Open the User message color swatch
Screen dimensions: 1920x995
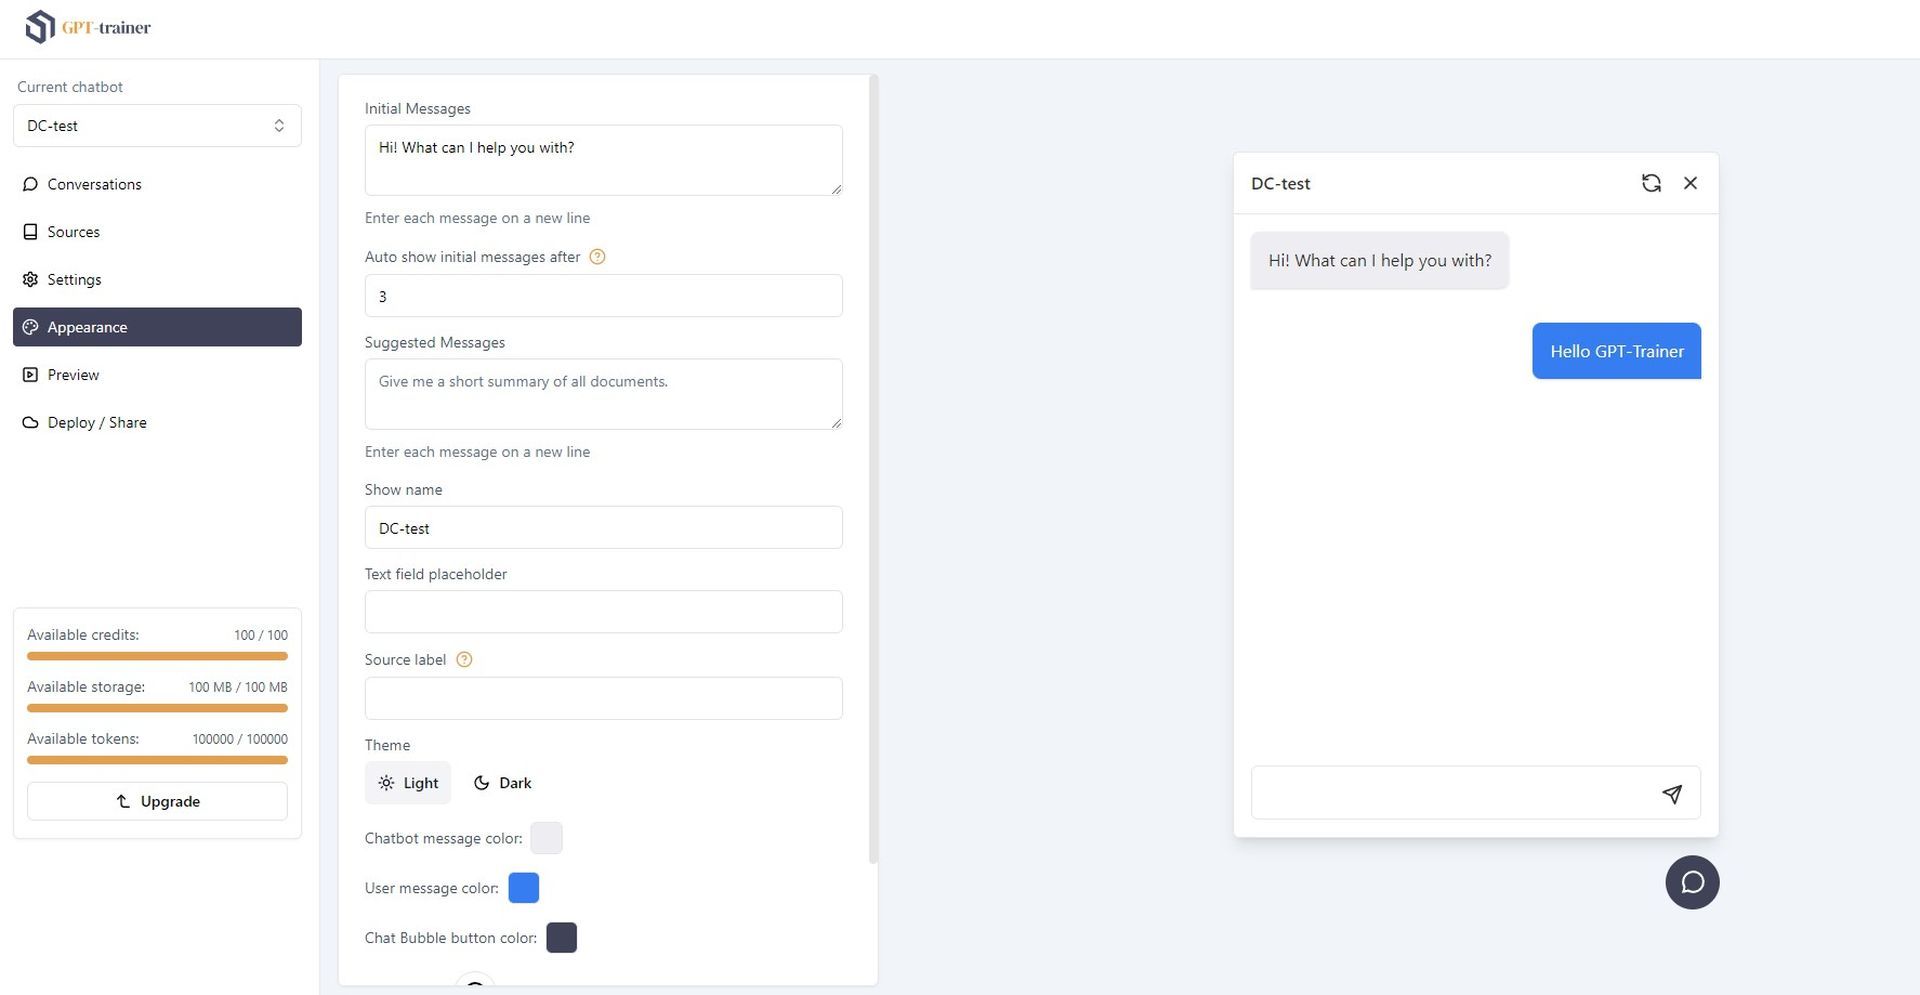pos(524,888)
